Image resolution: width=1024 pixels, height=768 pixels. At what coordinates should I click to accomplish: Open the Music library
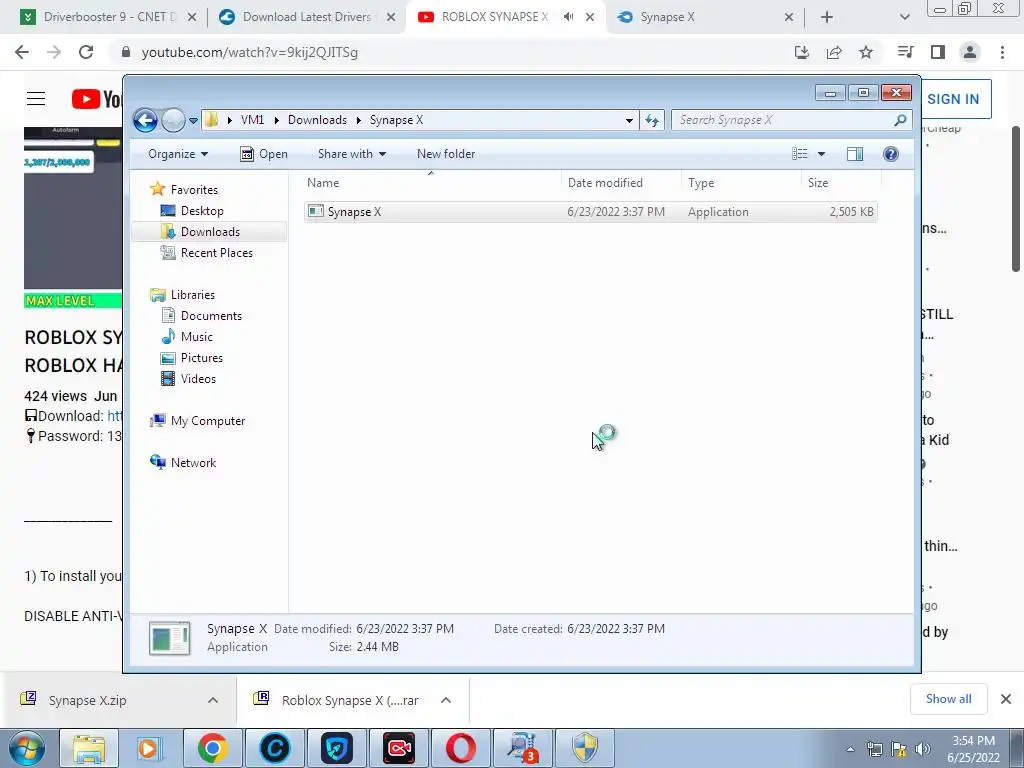coord(197,337)
